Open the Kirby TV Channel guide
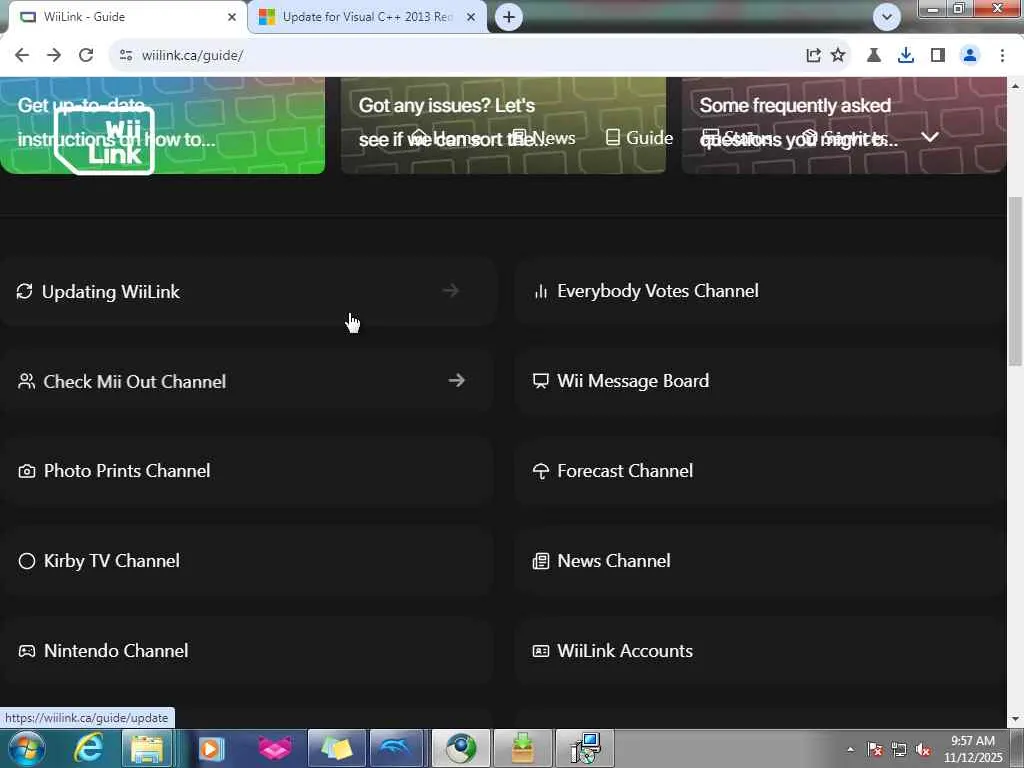This screenshot has height=768, width=1024. click(247, 561)
